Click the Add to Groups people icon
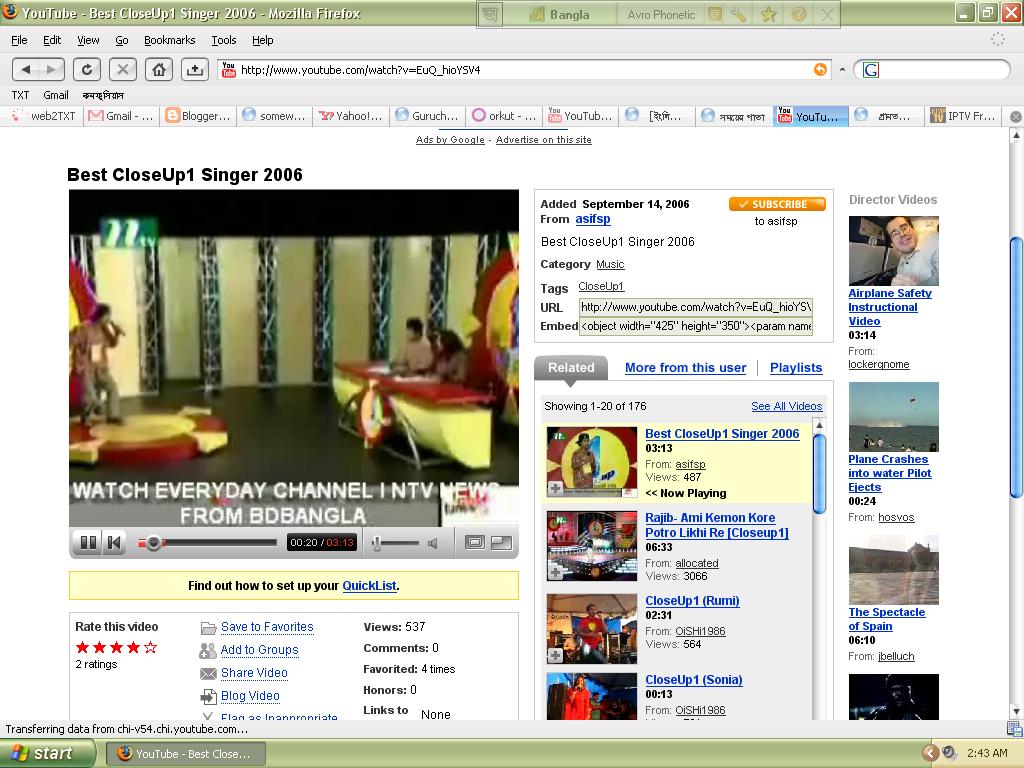1024x768 pixels. [208, 650]
